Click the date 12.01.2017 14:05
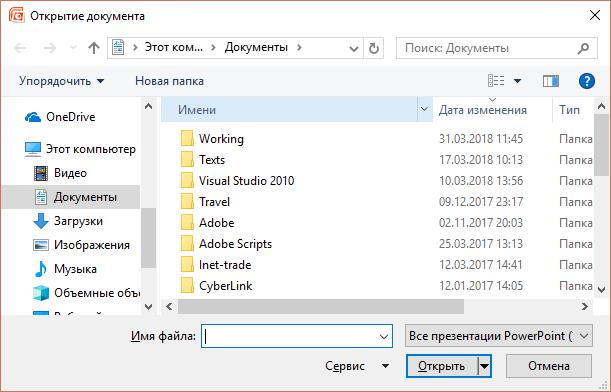This screenshot has height=392, width=611. 481,286
